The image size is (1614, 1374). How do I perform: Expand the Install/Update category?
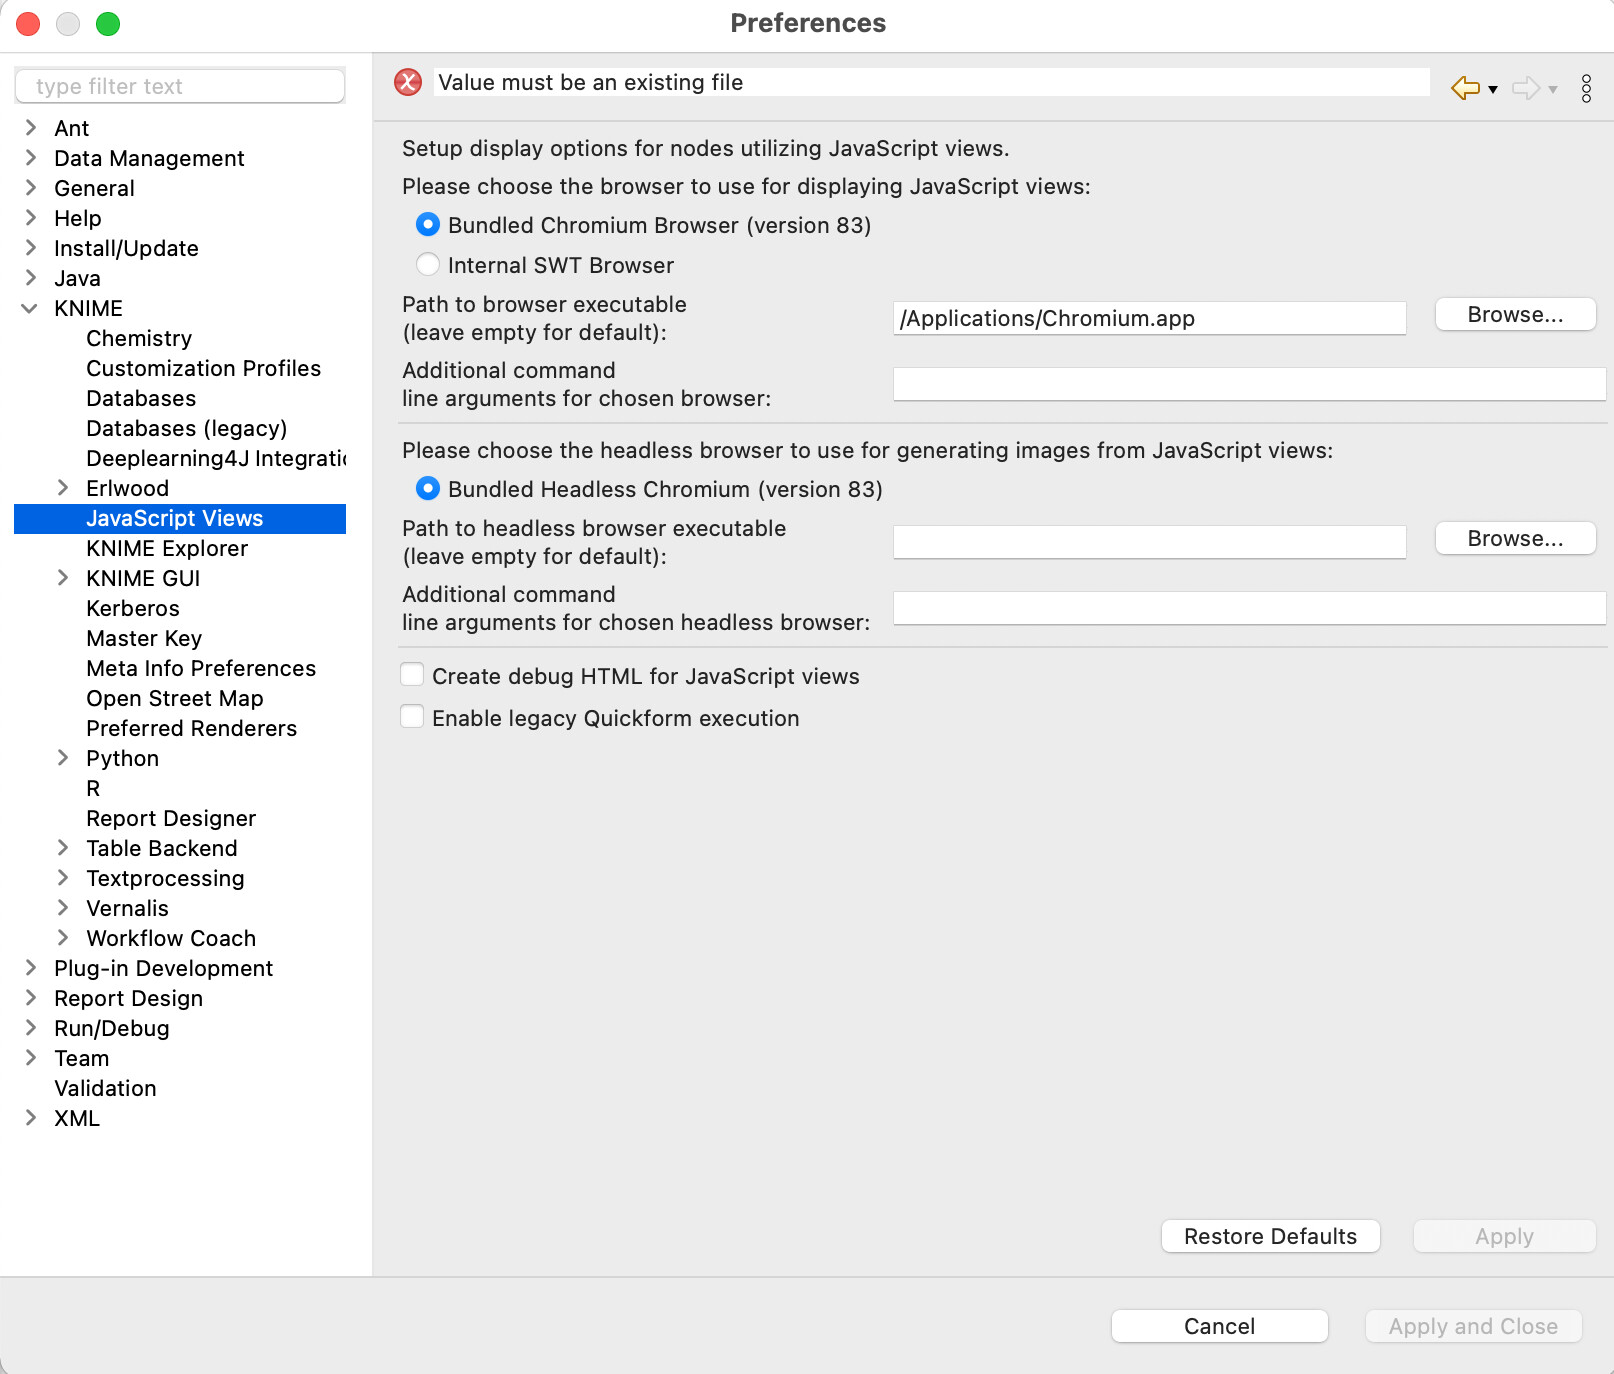[x=30, y=248]
